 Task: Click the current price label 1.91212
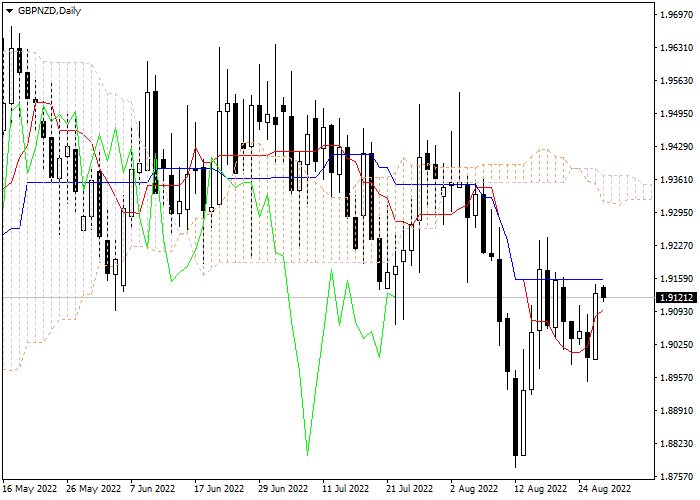click(676, 297)
